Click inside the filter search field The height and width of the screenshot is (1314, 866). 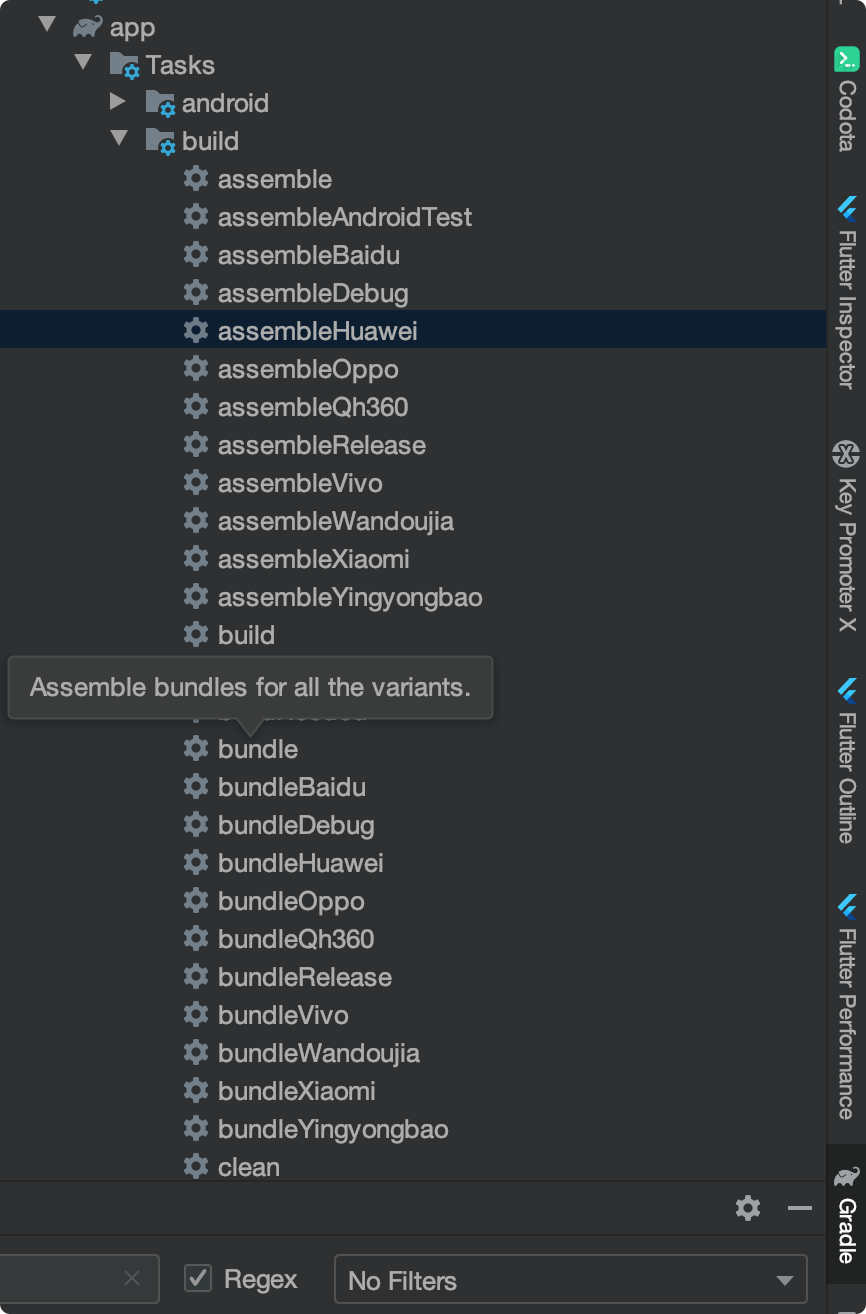tap(60, 1278)
